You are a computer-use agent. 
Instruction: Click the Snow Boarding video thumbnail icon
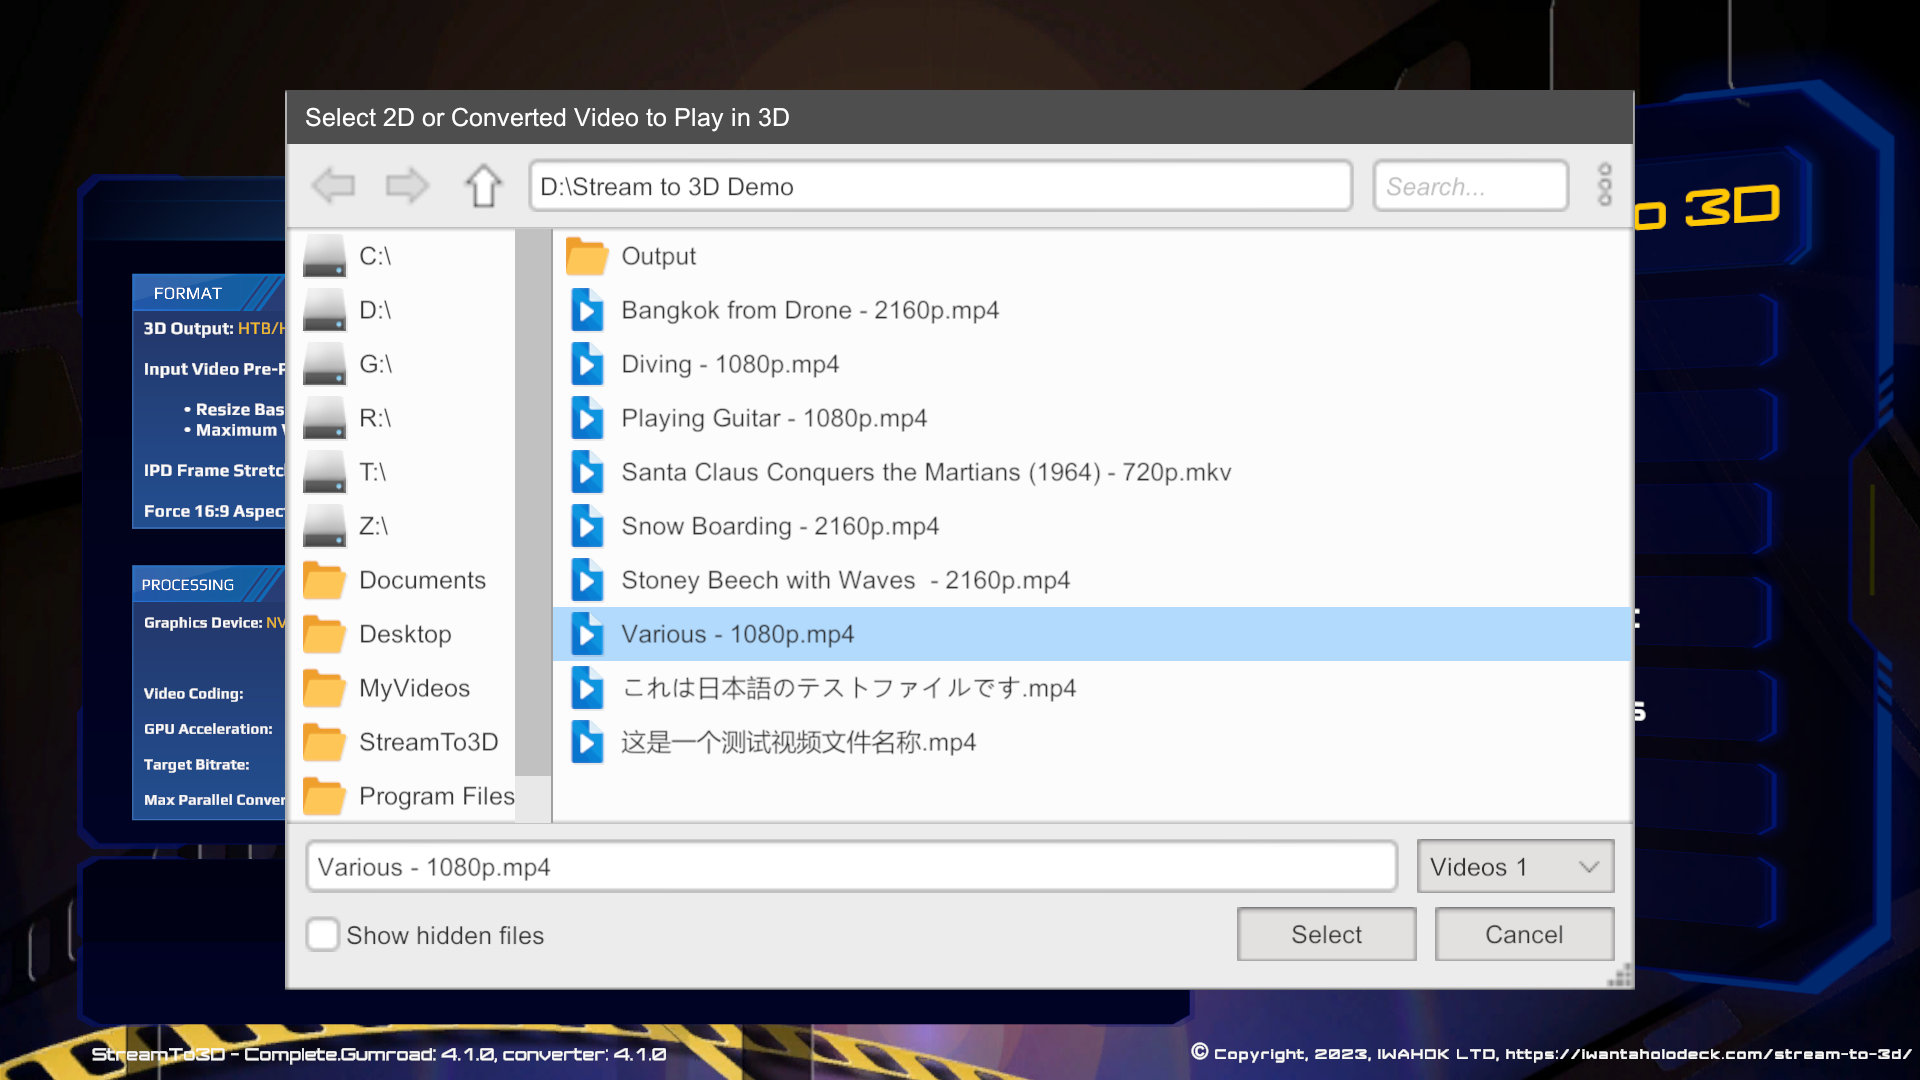click(587, 525)
